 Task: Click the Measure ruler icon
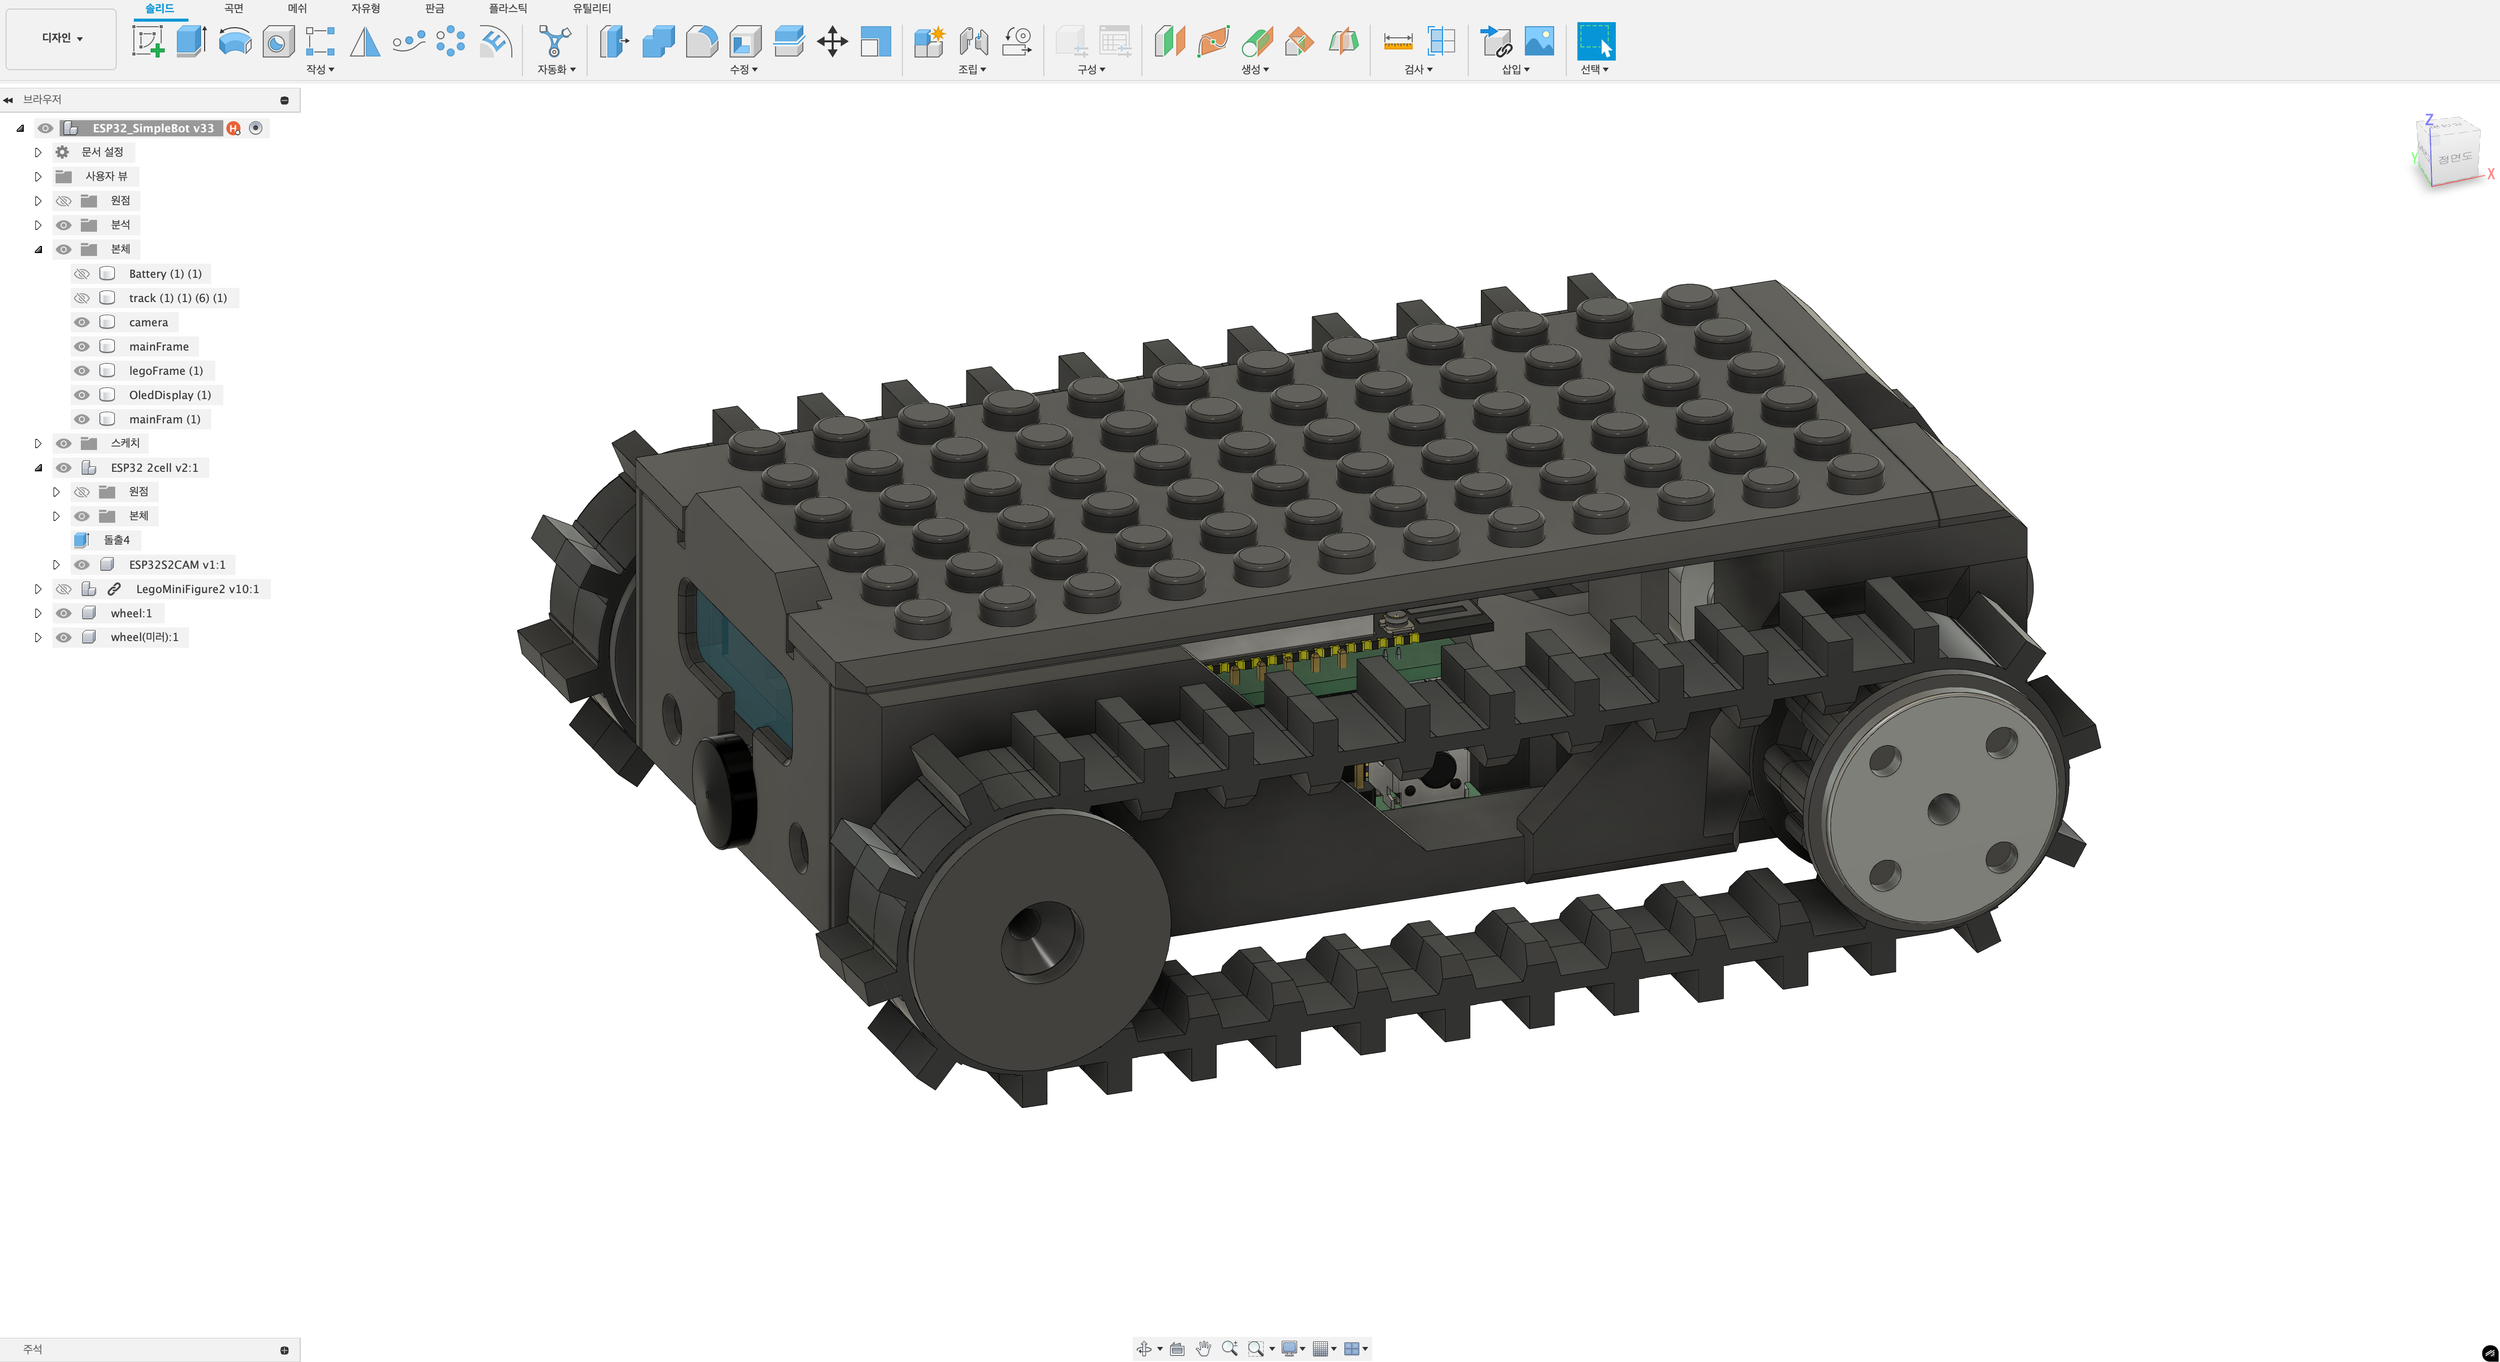point(1397,42)
